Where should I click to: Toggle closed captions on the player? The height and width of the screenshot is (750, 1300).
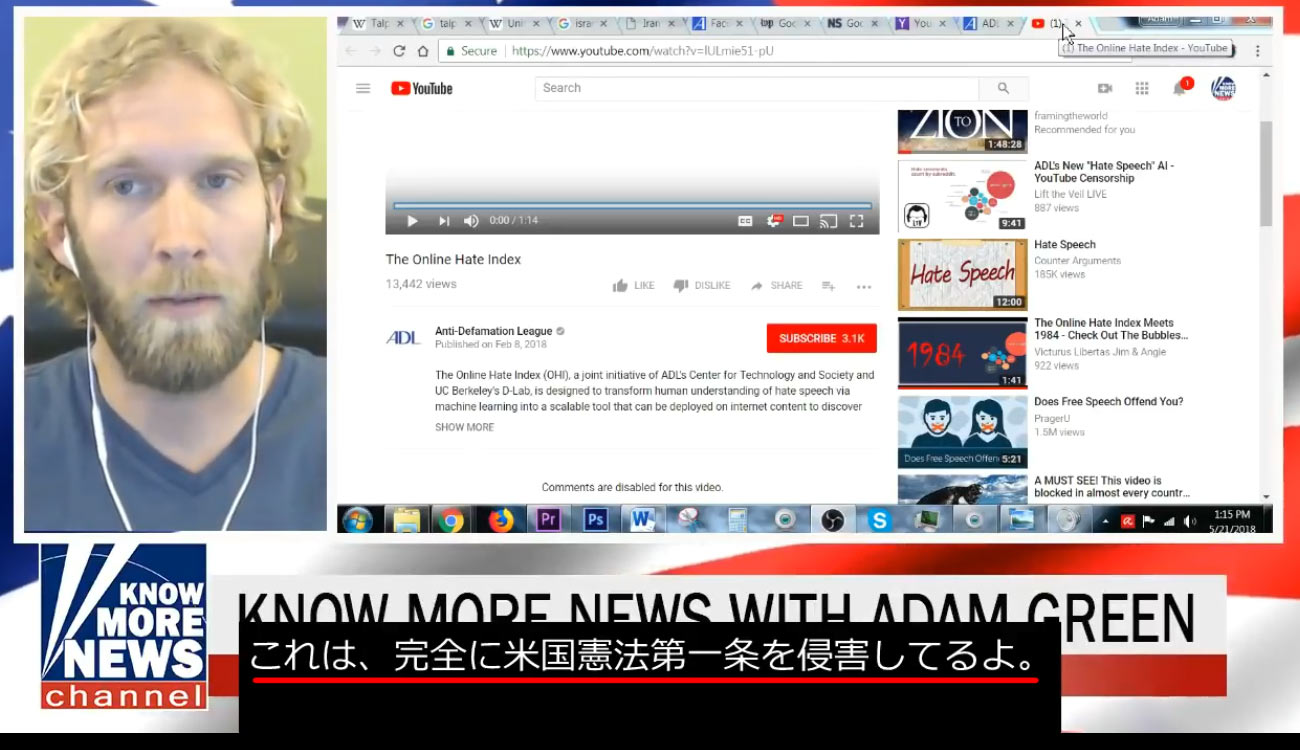[745, 221]
